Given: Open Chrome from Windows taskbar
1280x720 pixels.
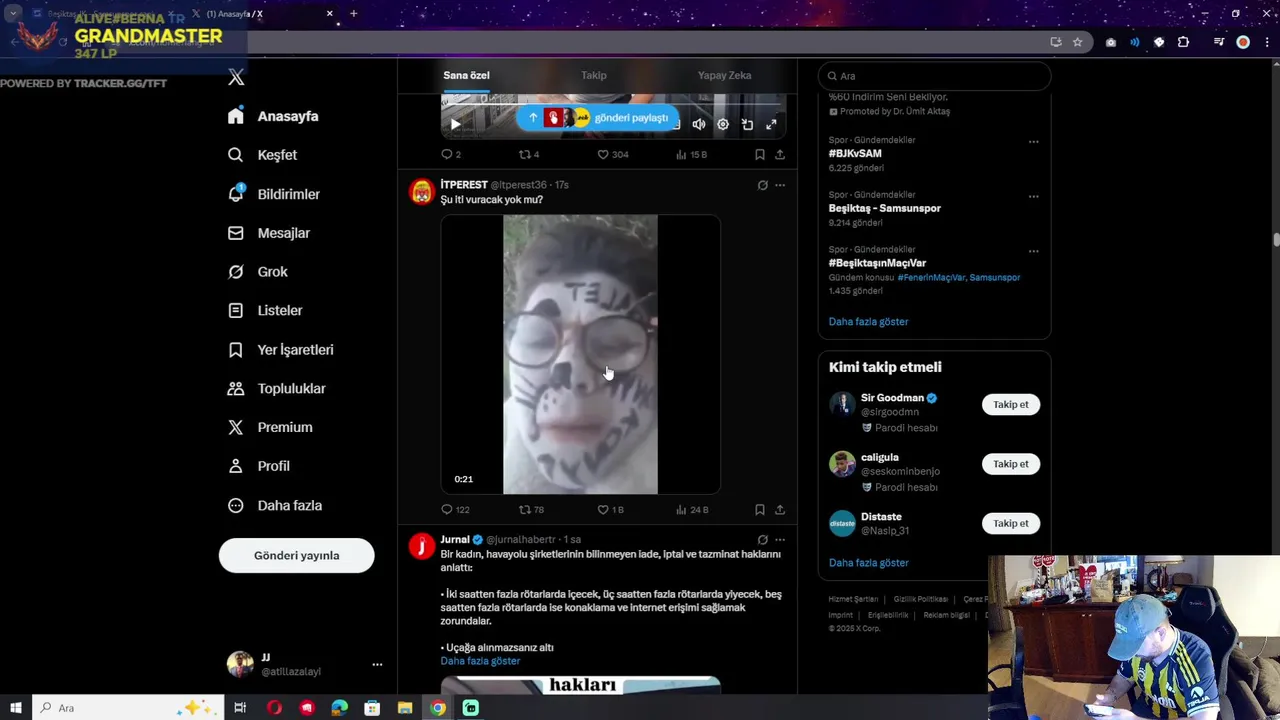Looking at the screenshot, I should click(438, 708).
